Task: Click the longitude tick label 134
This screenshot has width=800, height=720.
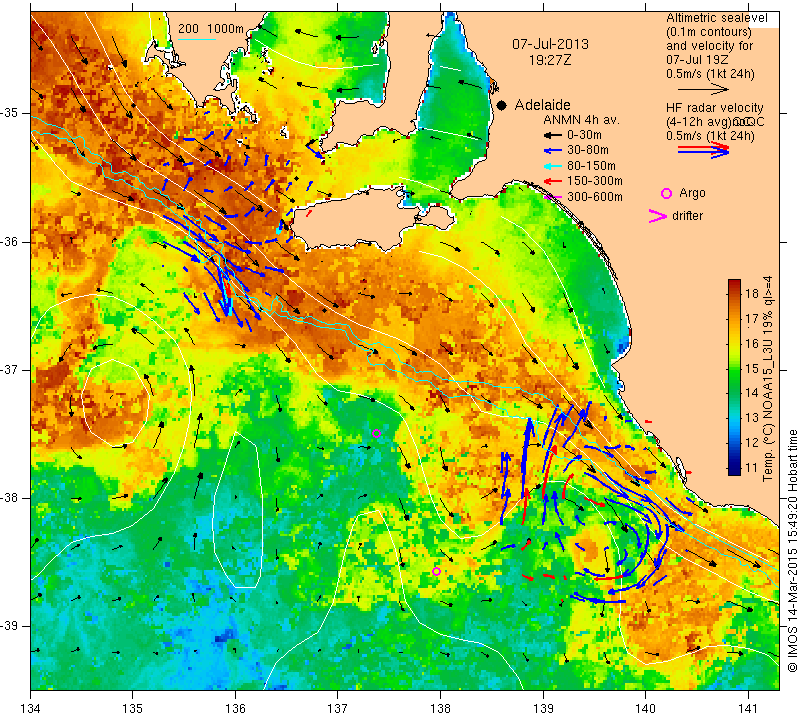Action: [x=30, y=709]
